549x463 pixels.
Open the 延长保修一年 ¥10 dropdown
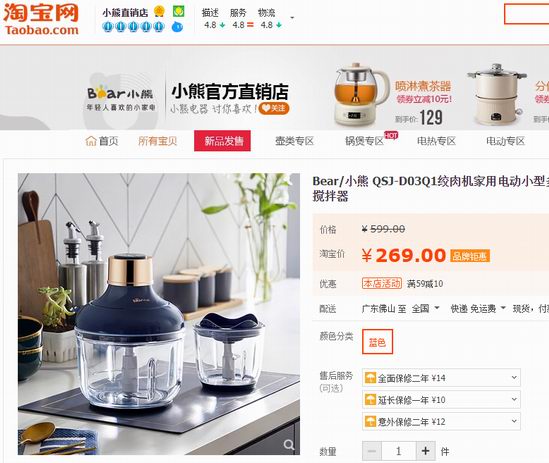tap(441, 400)
